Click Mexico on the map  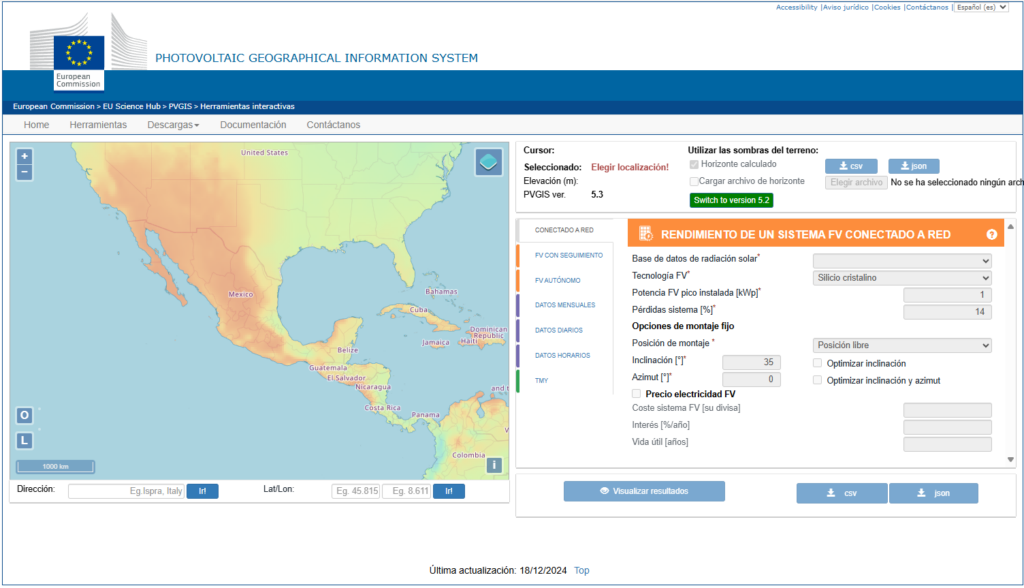tap(240, 295)
